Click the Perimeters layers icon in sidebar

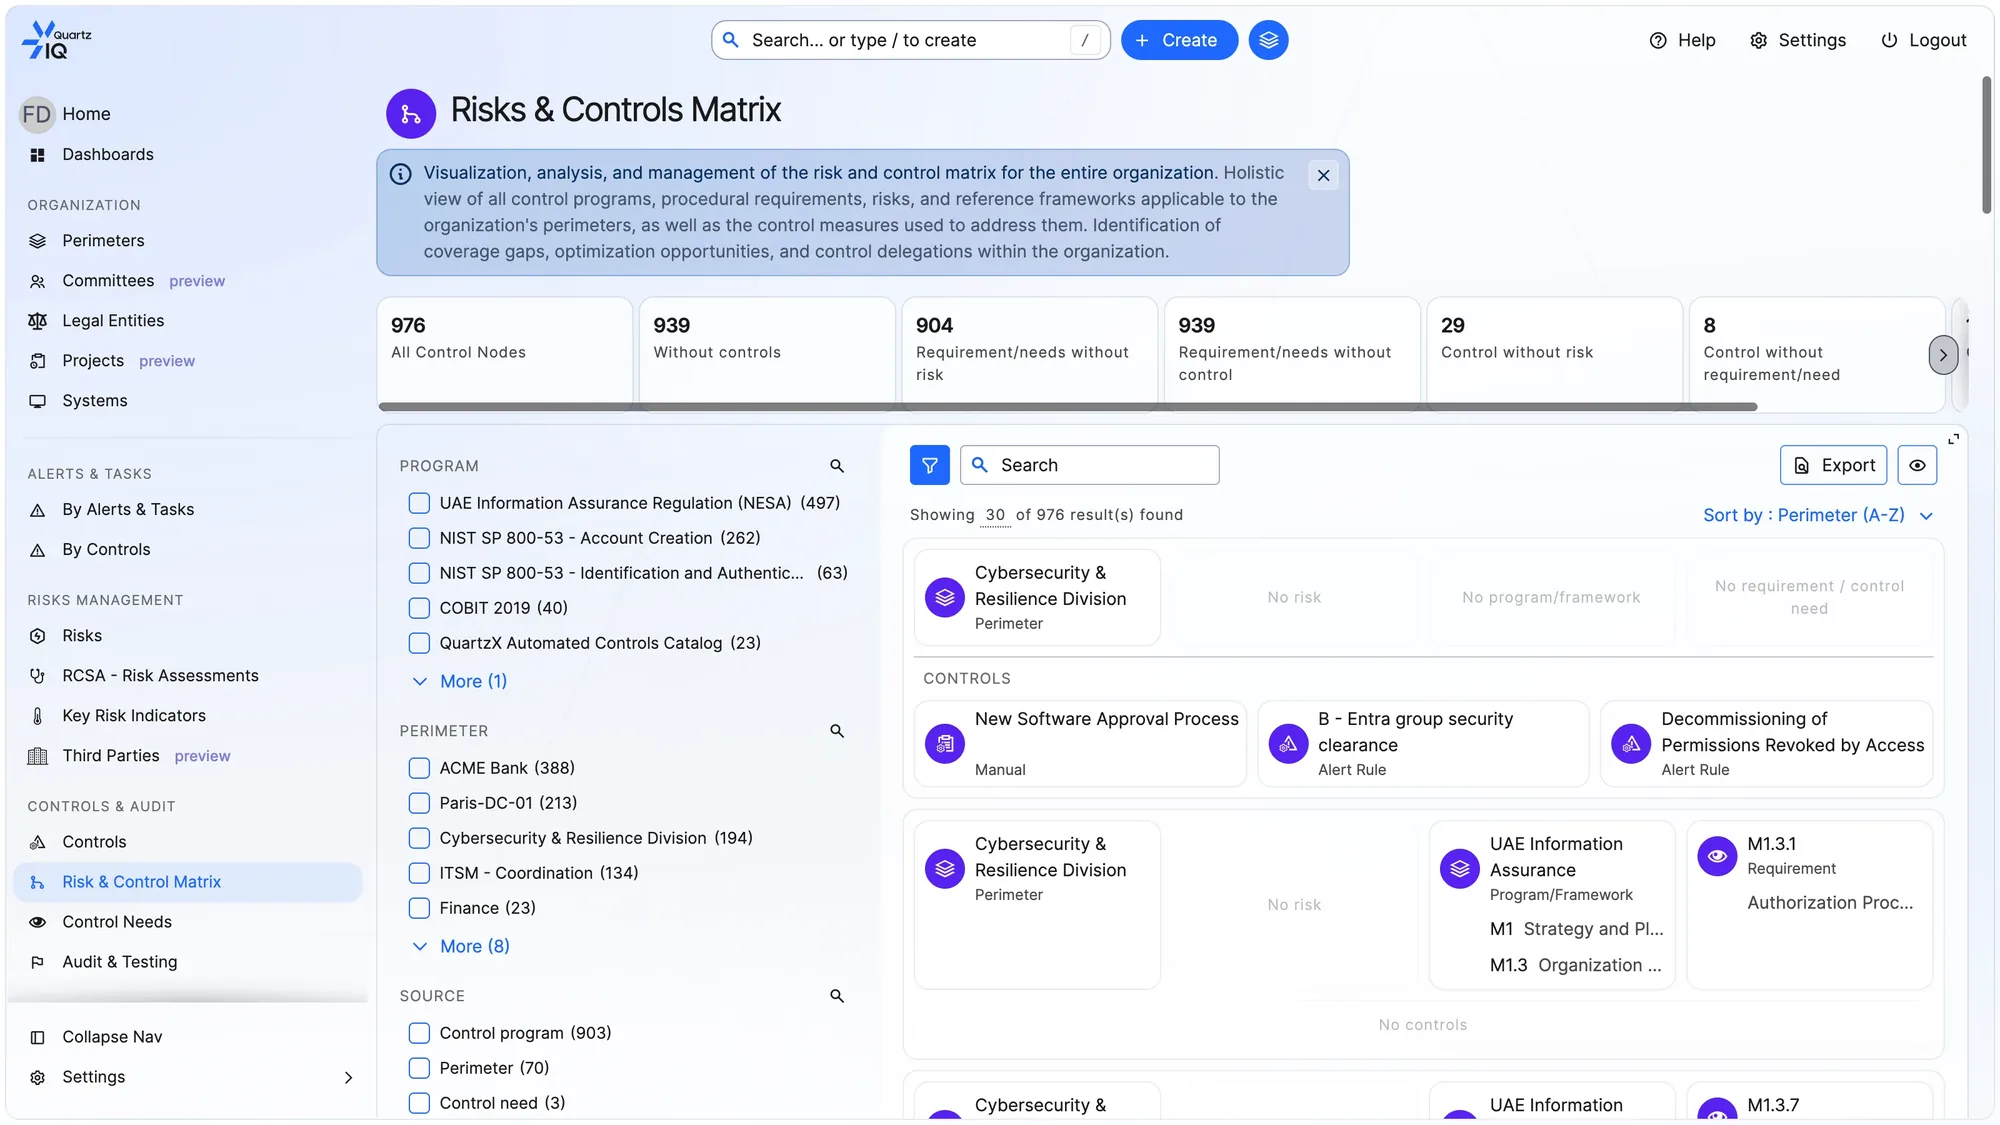(x=37, y=241)
